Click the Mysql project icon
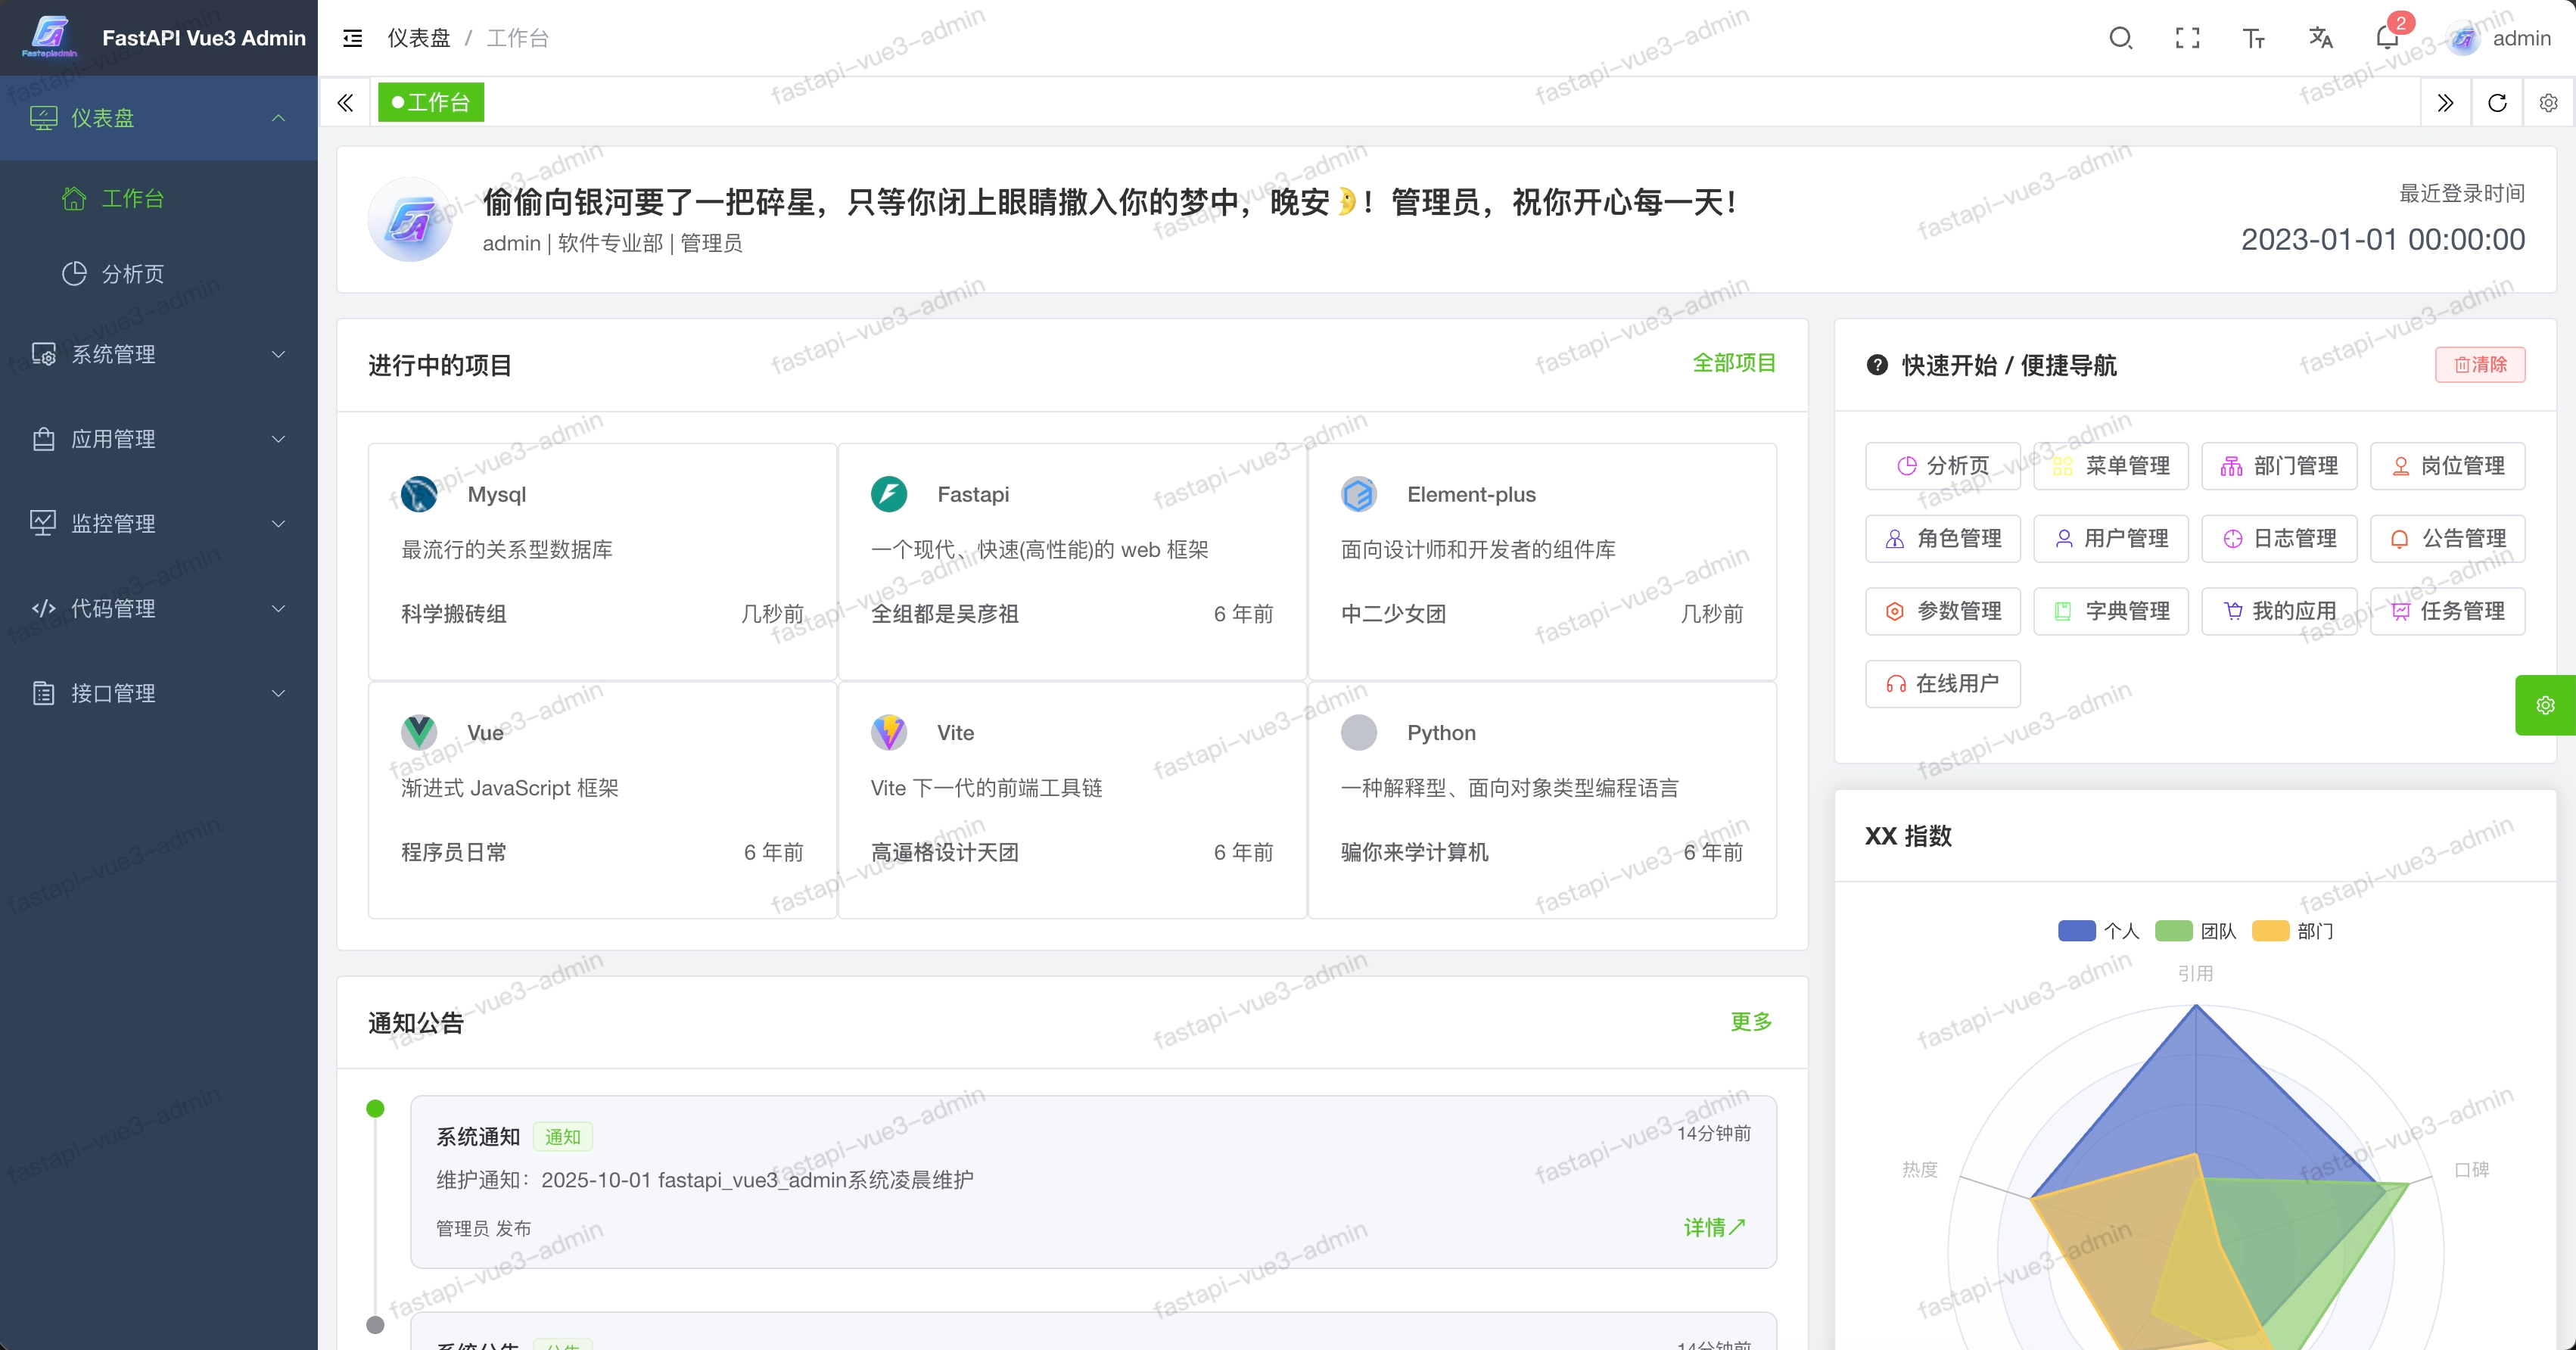 tap(419, 494)
